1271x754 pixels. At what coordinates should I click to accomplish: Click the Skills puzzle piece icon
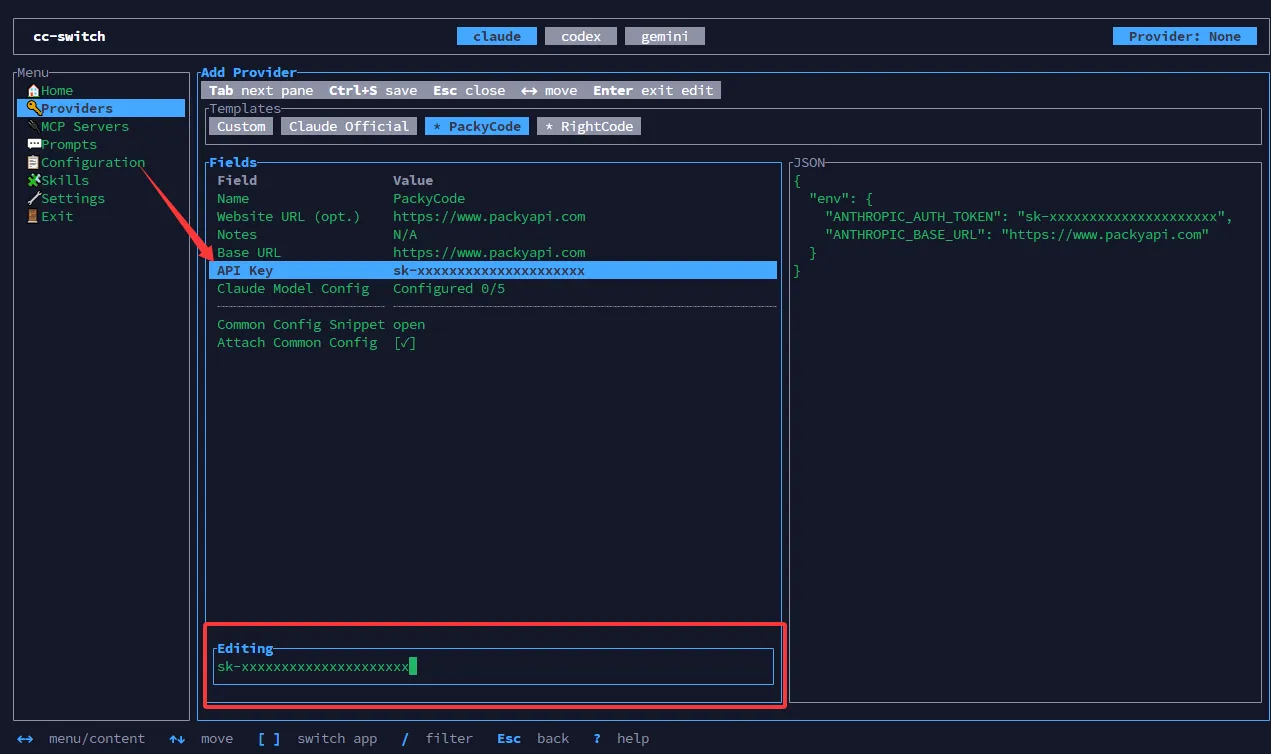pos(33,180)
